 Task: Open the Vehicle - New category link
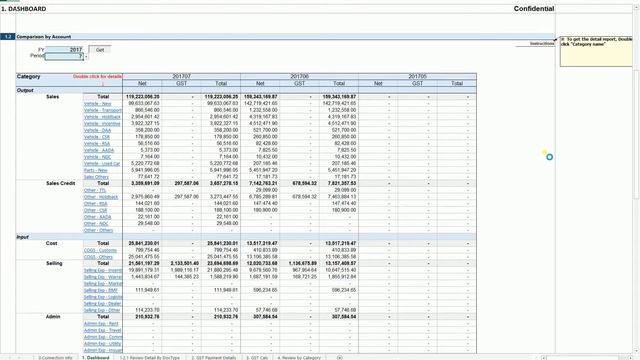pos(98,104)
